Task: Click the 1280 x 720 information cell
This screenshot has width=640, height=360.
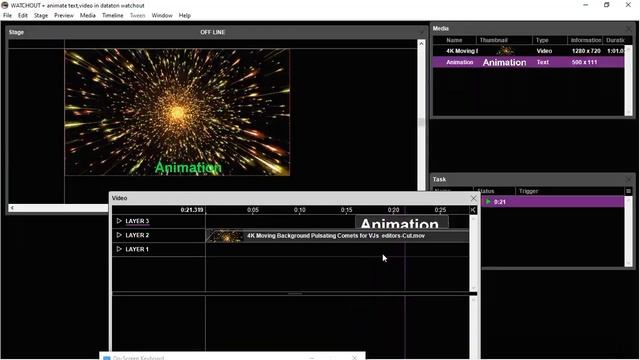Action: [x=586, y=51]
